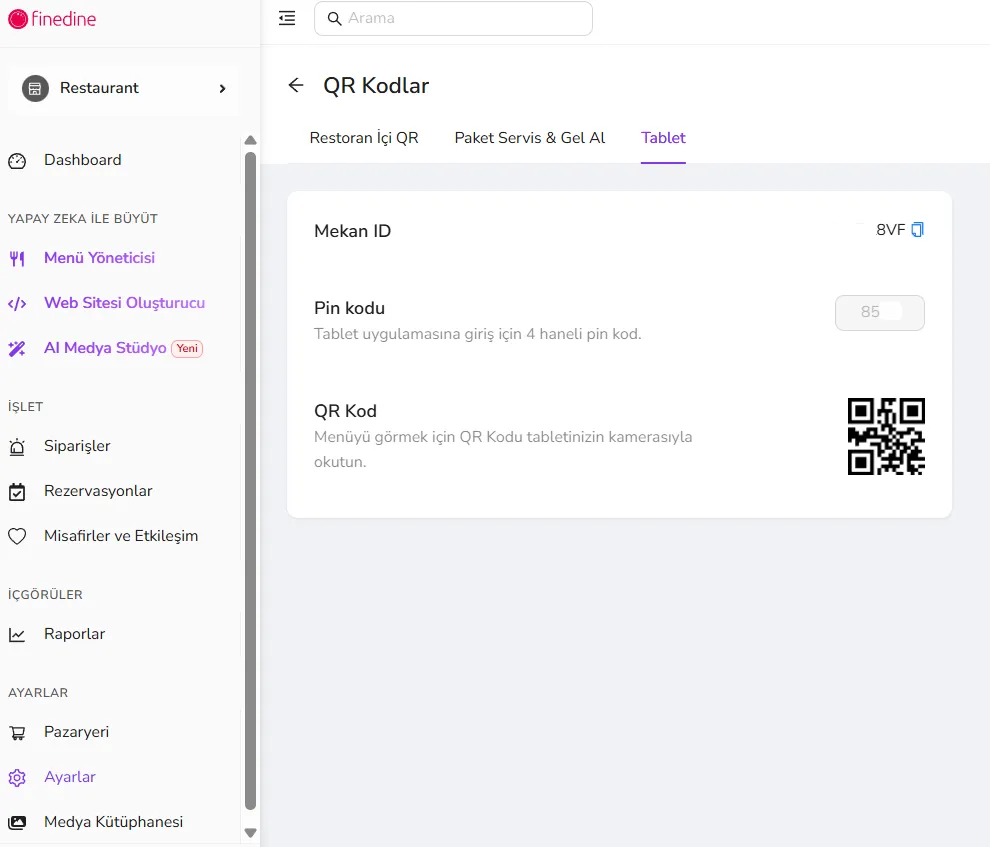This screenshot has width=990, height=847.
Task: Click the Pin kodu field
Action: 880,312
